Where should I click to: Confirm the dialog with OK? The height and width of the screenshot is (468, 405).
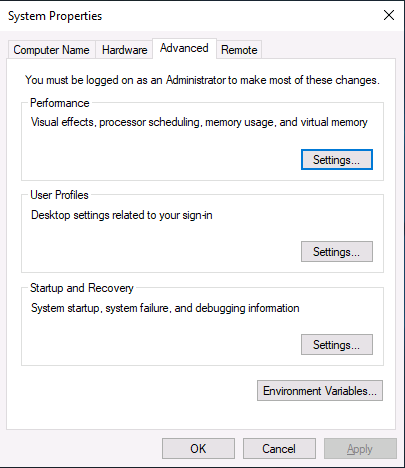click(198, 449)
